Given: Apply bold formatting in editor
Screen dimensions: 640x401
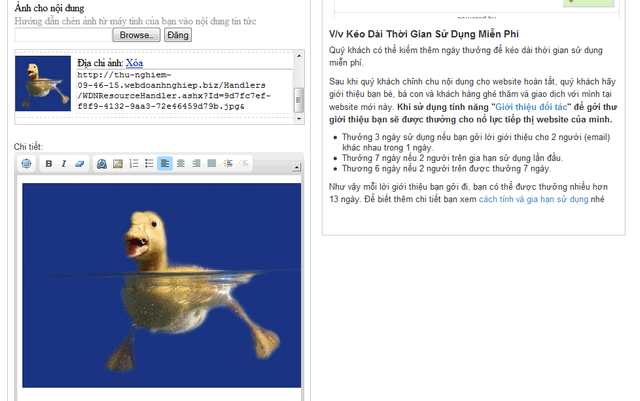Looking at the screenshot, I should [x=49, y=164].
